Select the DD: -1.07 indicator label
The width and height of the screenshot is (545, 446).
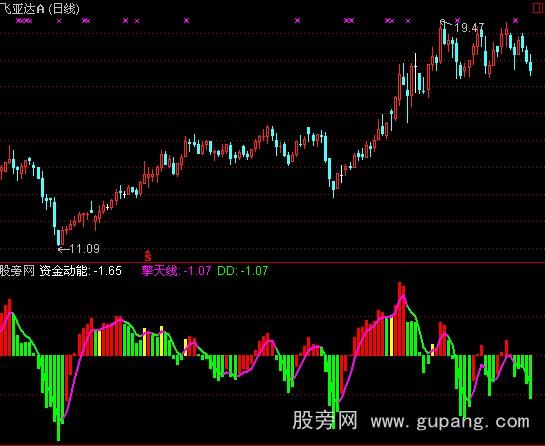click(243, 270)
